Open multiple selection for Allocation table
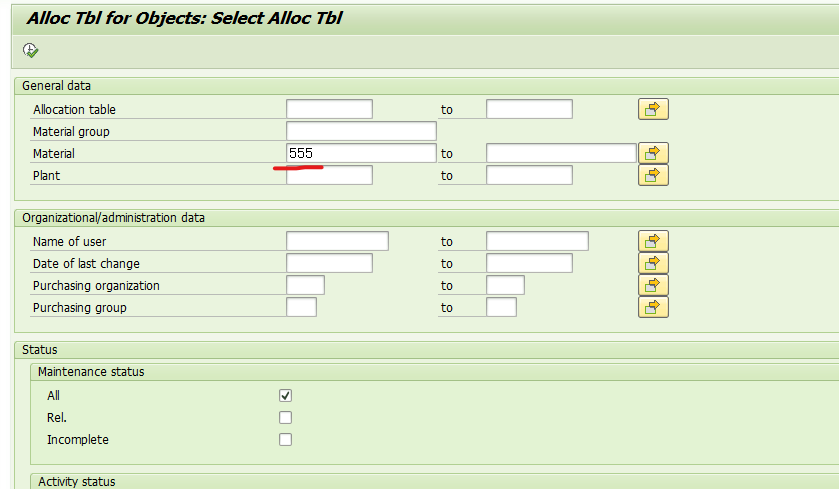Viewport: 839px width, 489px height. pos(653,109)
